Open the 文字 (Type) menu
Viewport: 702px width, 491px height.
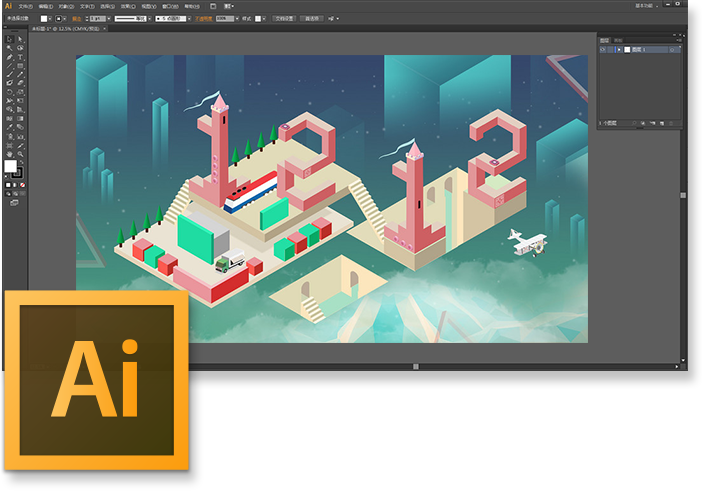point(87,6)
